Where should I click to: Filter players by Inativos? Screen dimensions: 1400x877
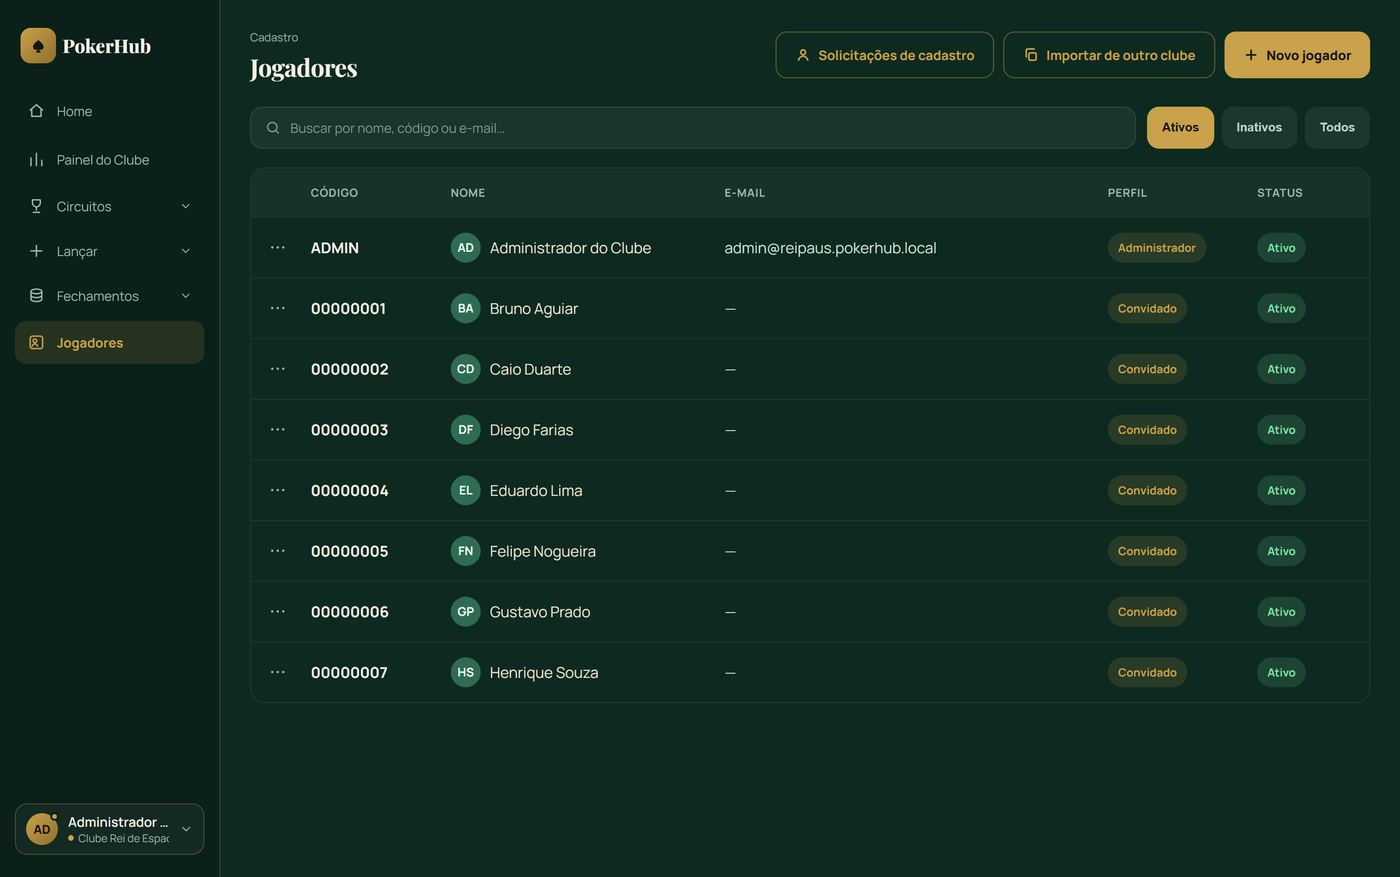pos(1259,128)
